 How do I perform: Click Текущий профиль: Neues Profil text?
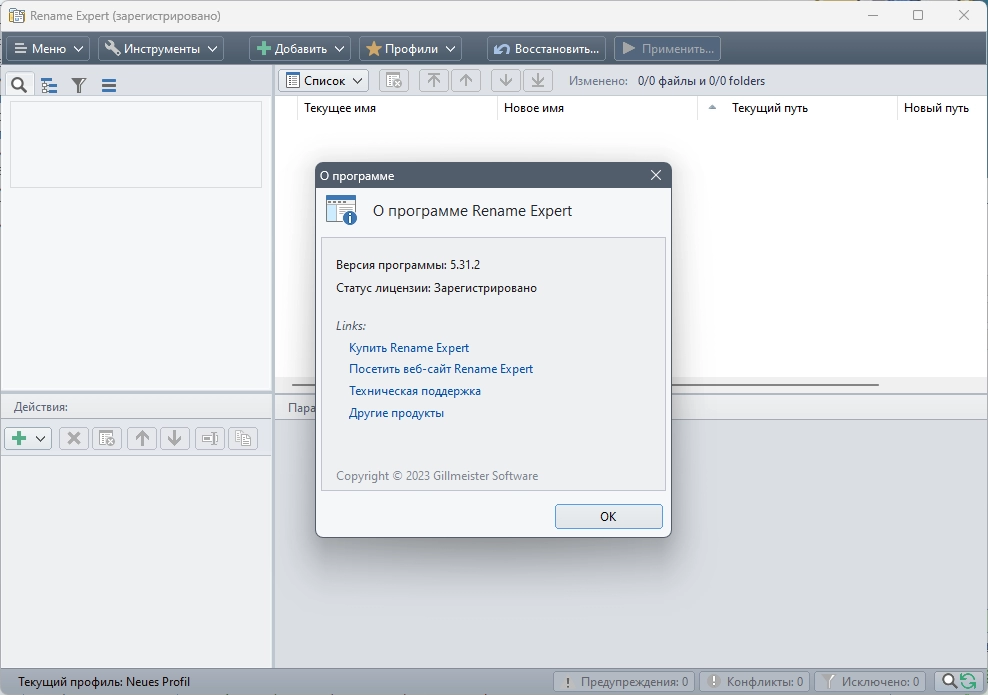[x=104, y=682]
